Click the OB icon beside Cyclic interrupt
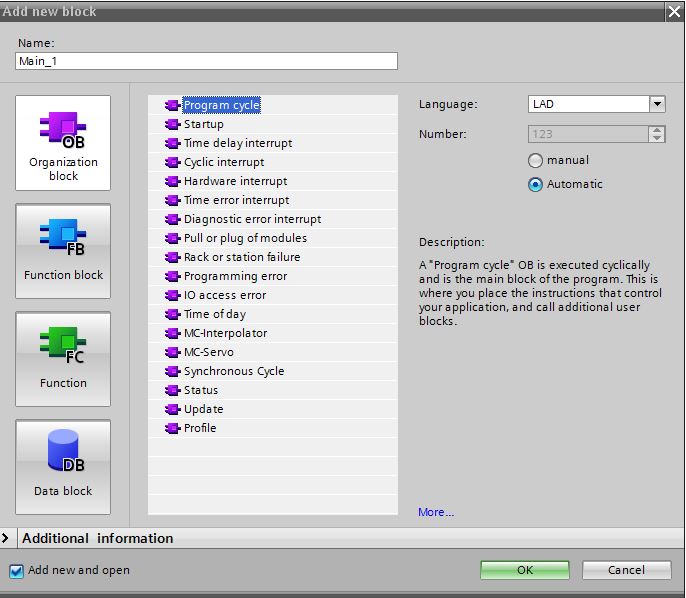Image resolution: width=686 pixels, height=598 pixels. 172,162
